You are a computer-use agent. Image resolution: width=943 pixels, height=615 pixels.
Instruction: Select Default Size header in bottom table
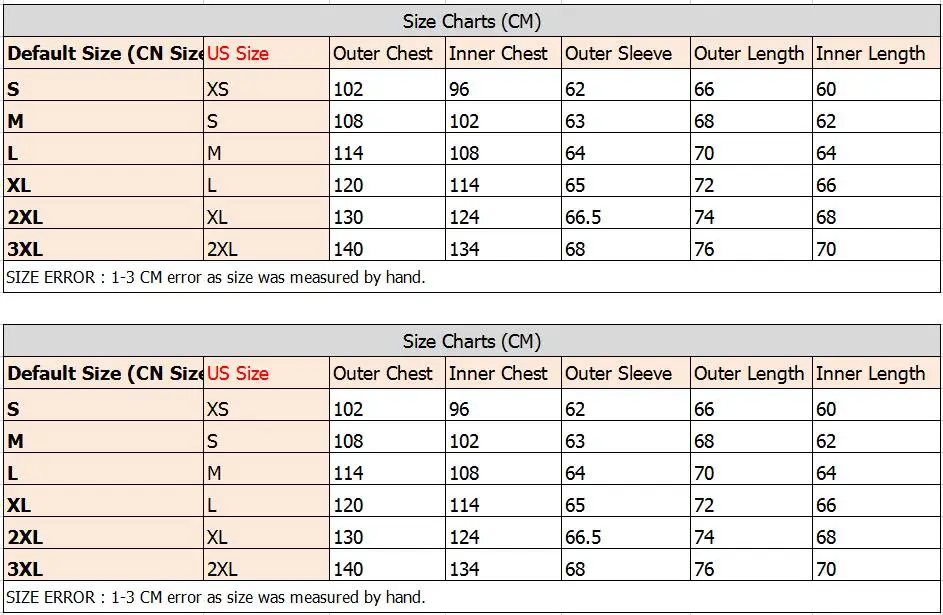(x=105, y=373)
